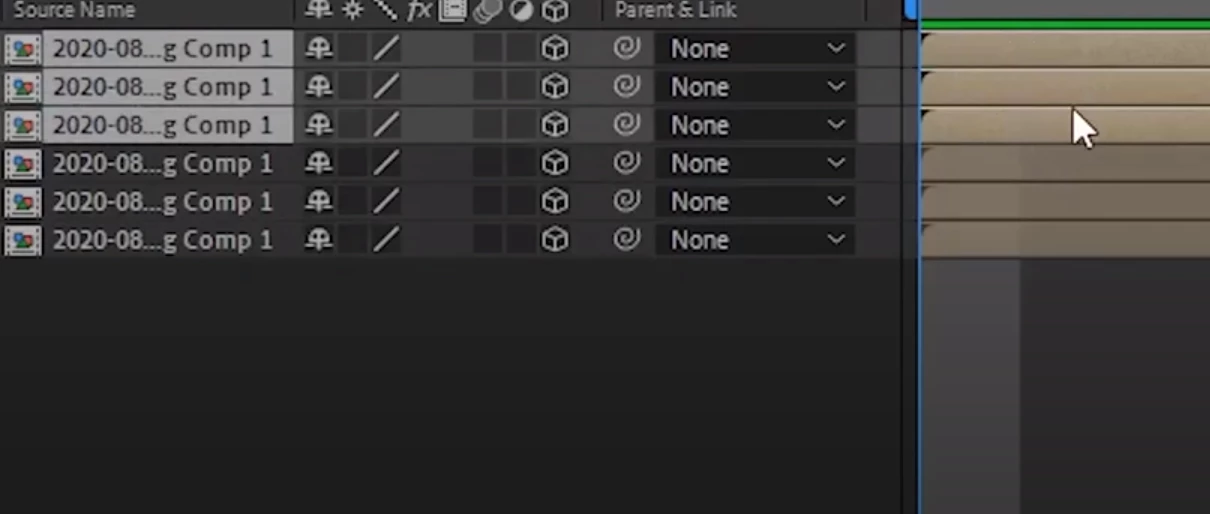Image resolution: width=1210 pixels, height=514 pixels.
Task: Click the blue current time indicator handle
Action: pyautogui.click(x=911, y=9)
